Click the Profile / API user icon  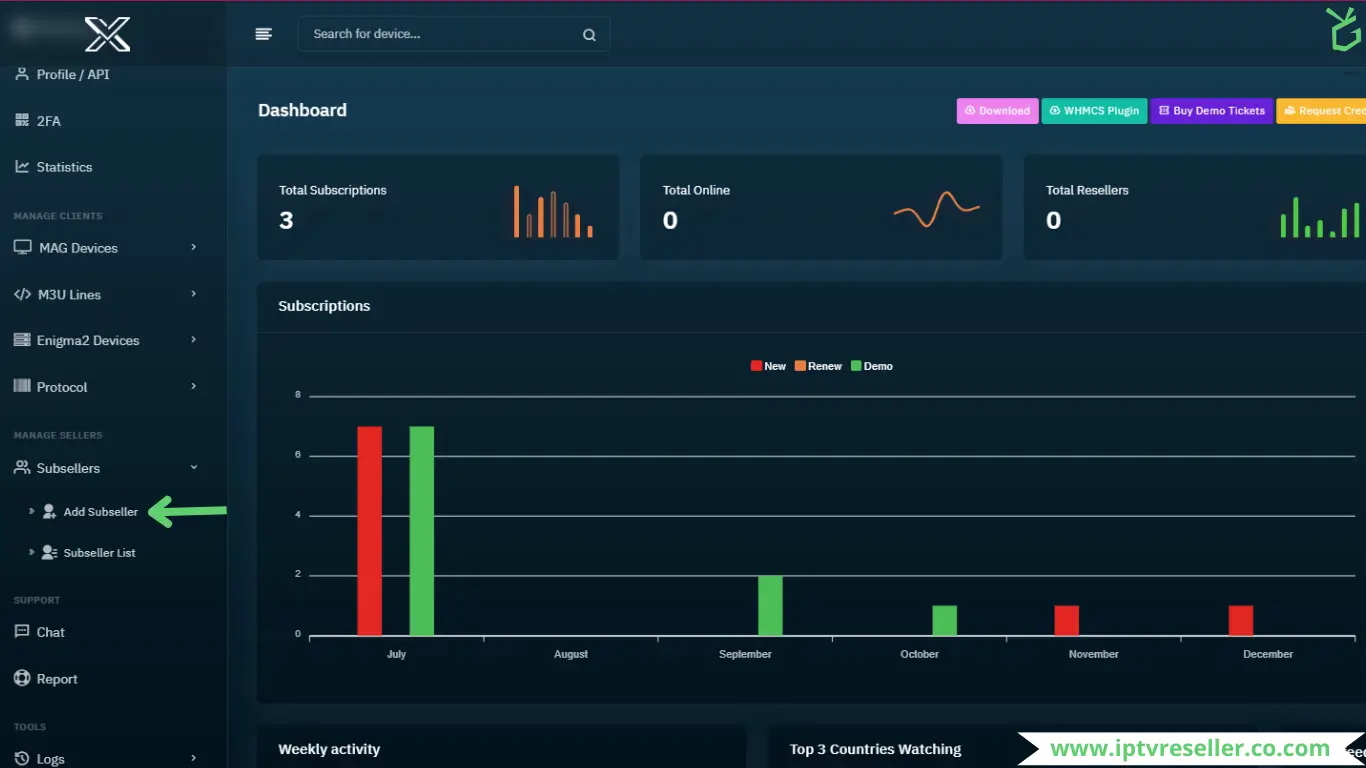pyautogui.click(x=22, y=74)
